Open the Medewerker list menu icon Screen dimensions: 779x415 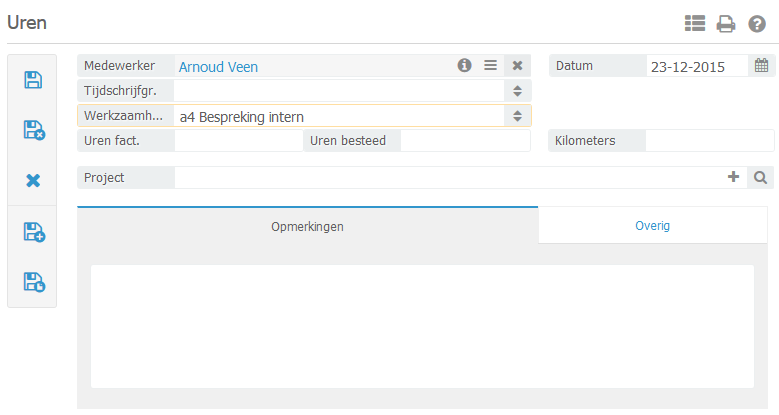[490, 66]
